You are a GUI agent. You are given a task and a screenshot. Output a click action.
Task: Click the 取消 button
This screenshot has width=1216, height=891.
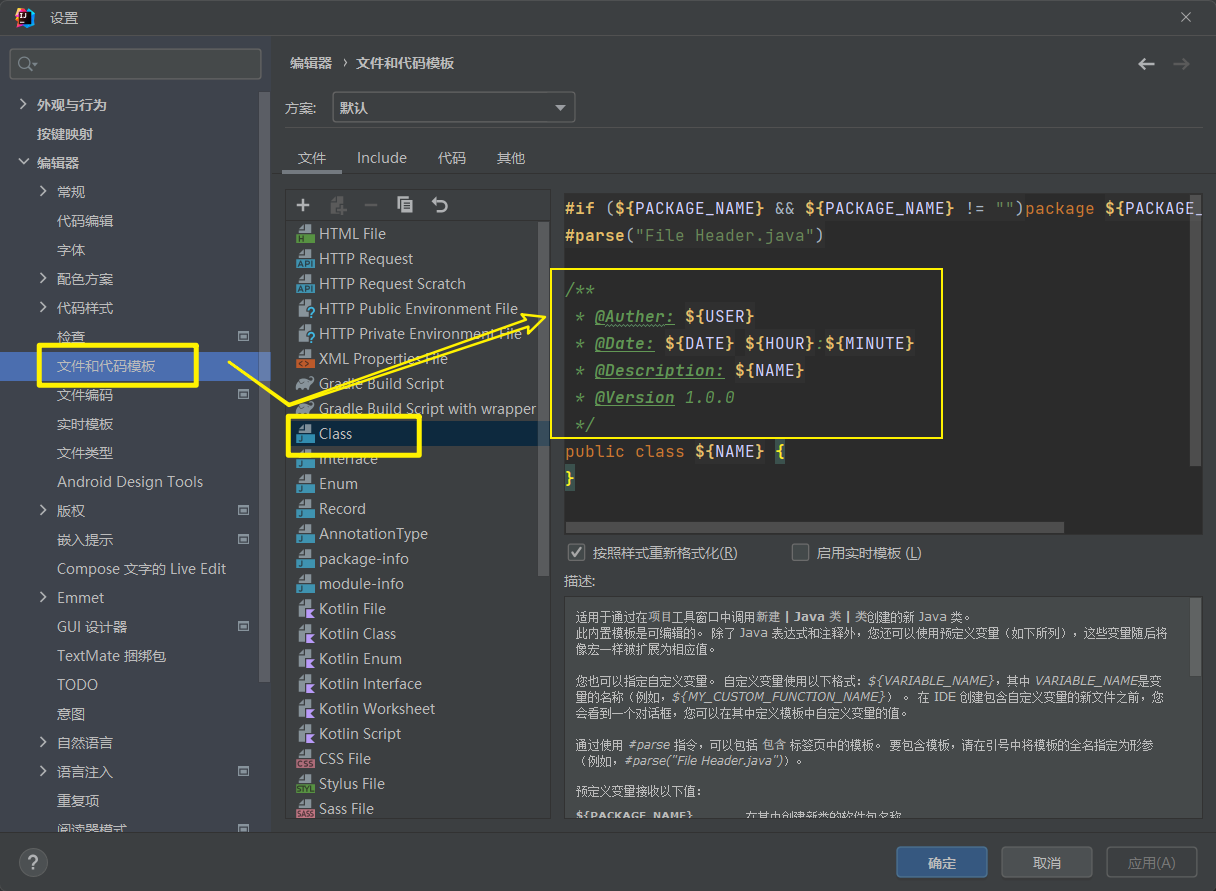coord(1046,862)
